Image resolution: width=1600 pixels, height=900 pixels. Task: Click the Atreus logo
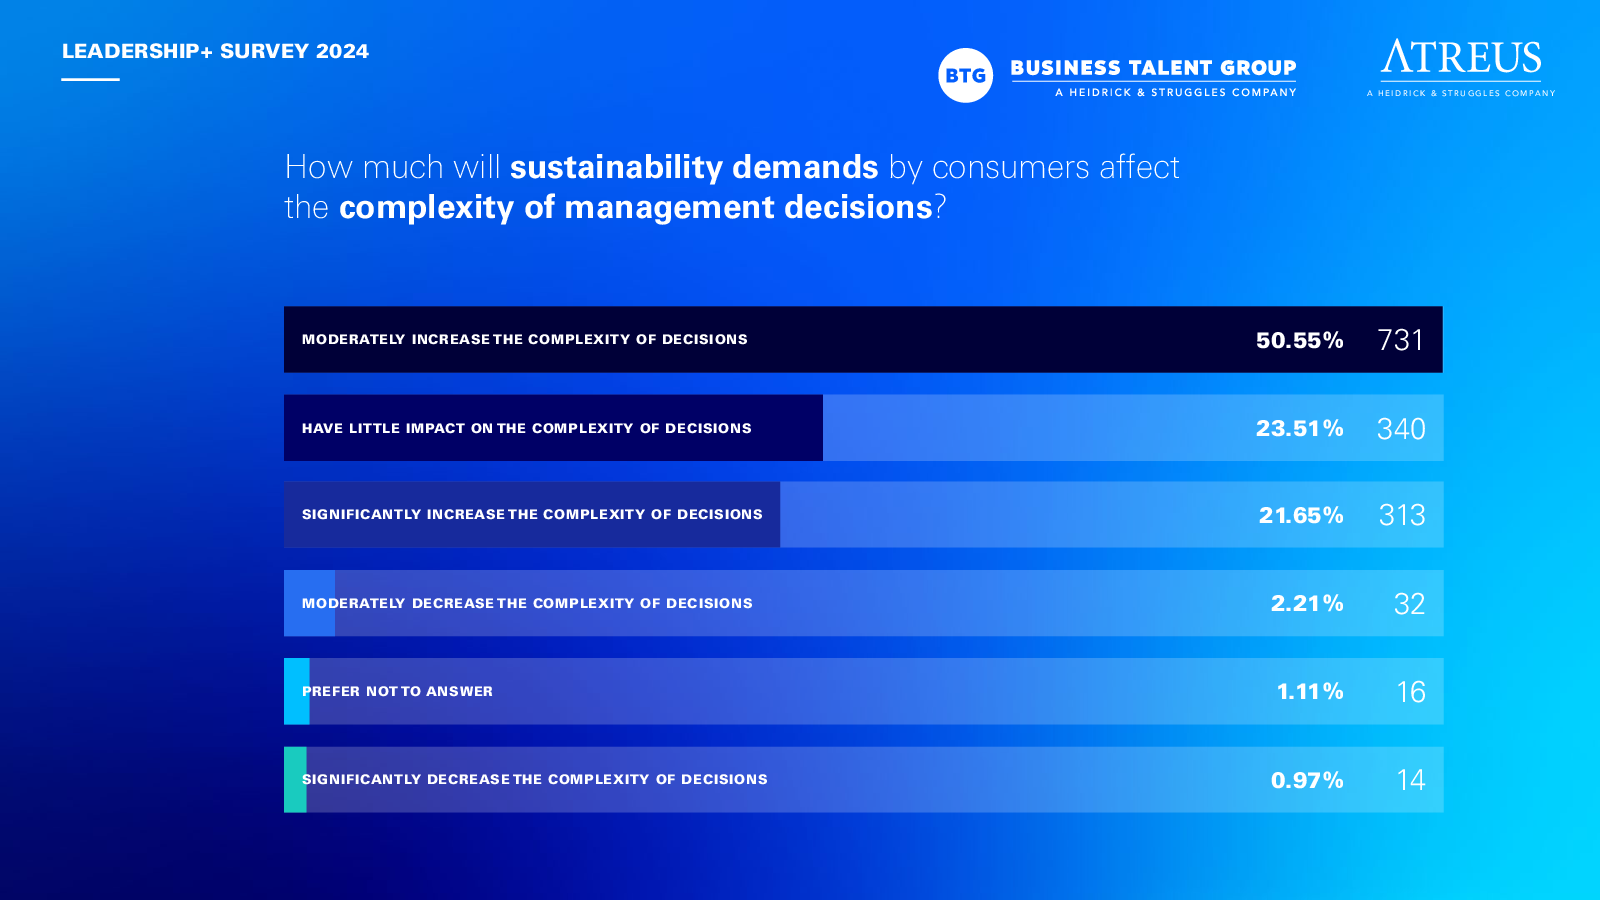[1461, 68]
